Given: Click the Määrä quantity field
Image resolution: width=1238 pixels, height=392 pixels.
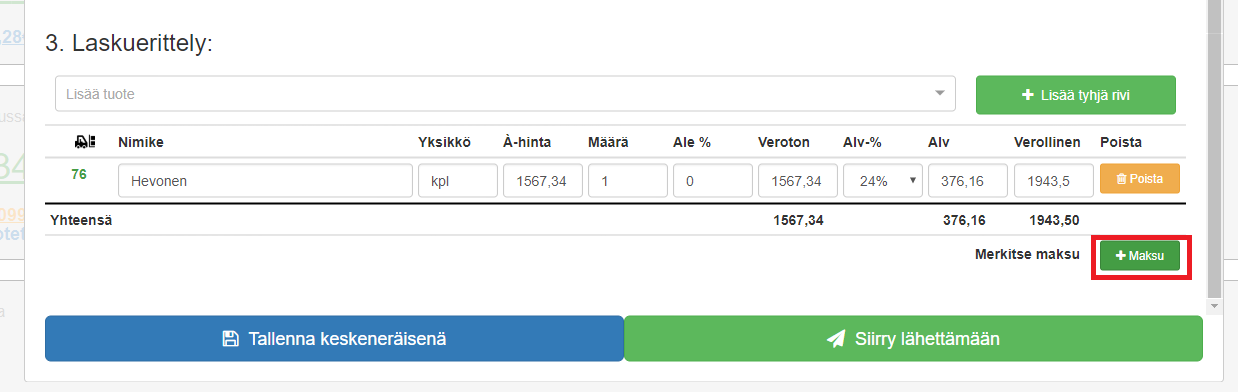Looking at the screenshot, I should click(x=628, y=181).
